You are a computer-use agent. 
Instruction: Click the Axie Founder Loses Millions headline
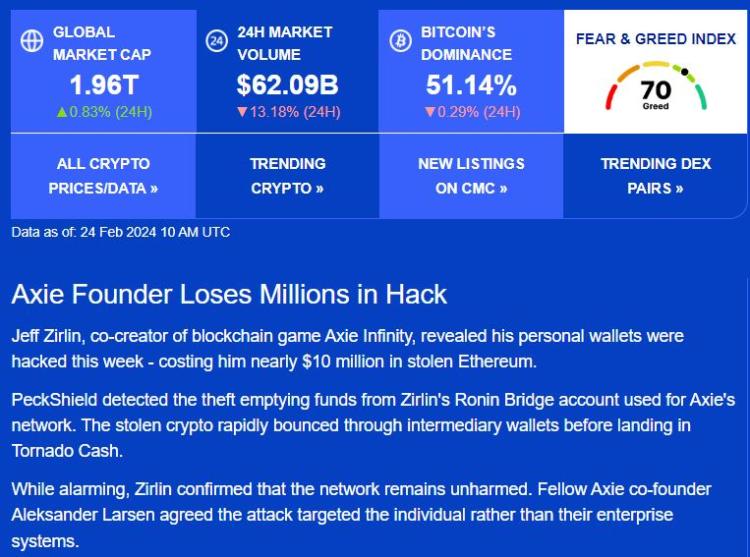[229, 294]
